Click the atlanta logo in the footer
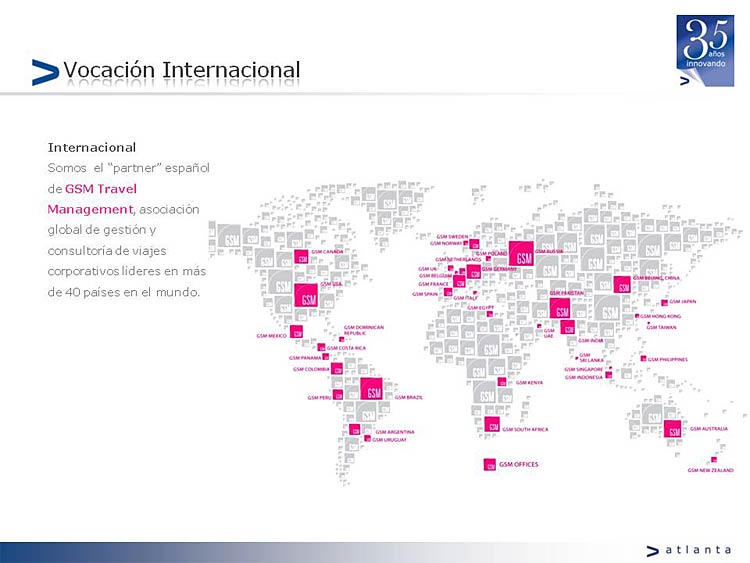The height and width of the screenshot is (563, 750). click(x=689, y=551)
